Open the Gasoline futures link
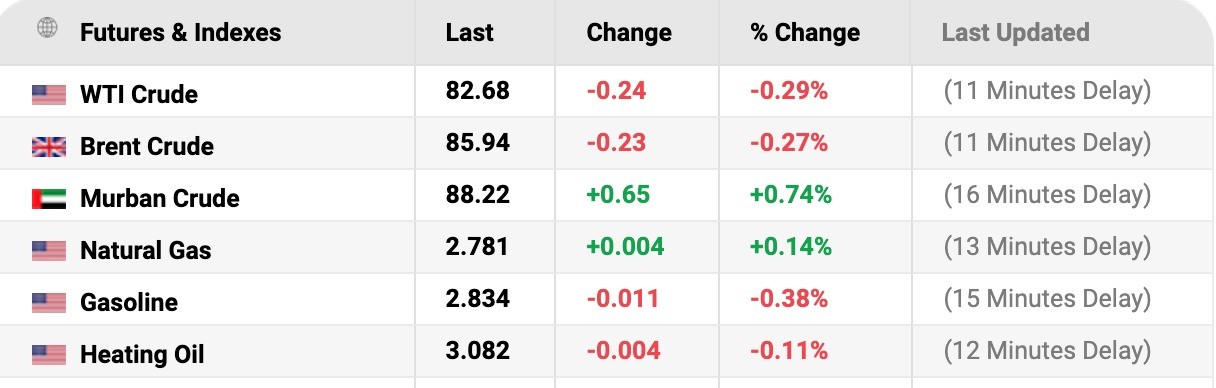This screenshot has width=1216, height=388. click(129, 303)
